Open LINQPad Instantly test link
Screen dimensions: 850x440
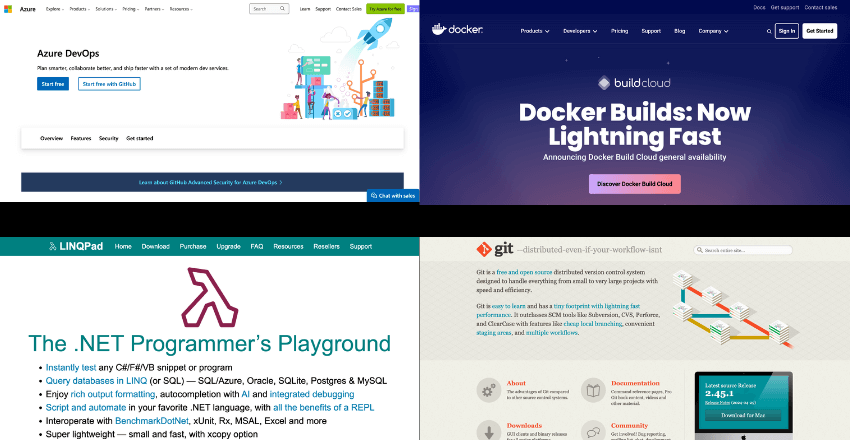(x=71, y=367)
